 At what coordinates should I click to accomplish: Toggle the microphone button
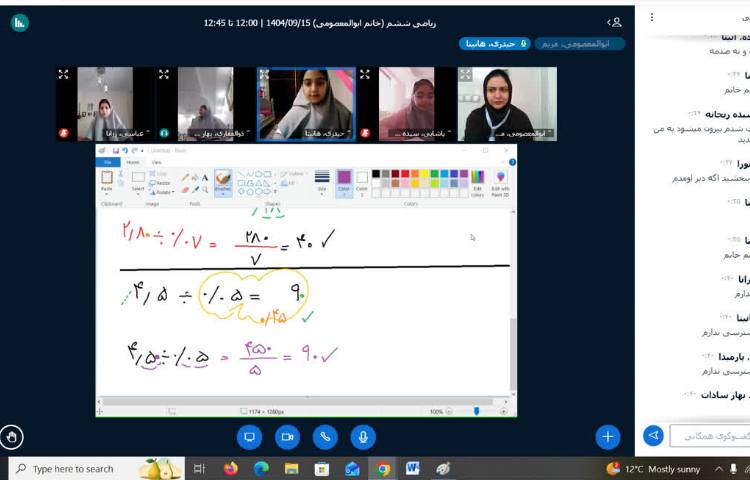click(x=363, y=437)
